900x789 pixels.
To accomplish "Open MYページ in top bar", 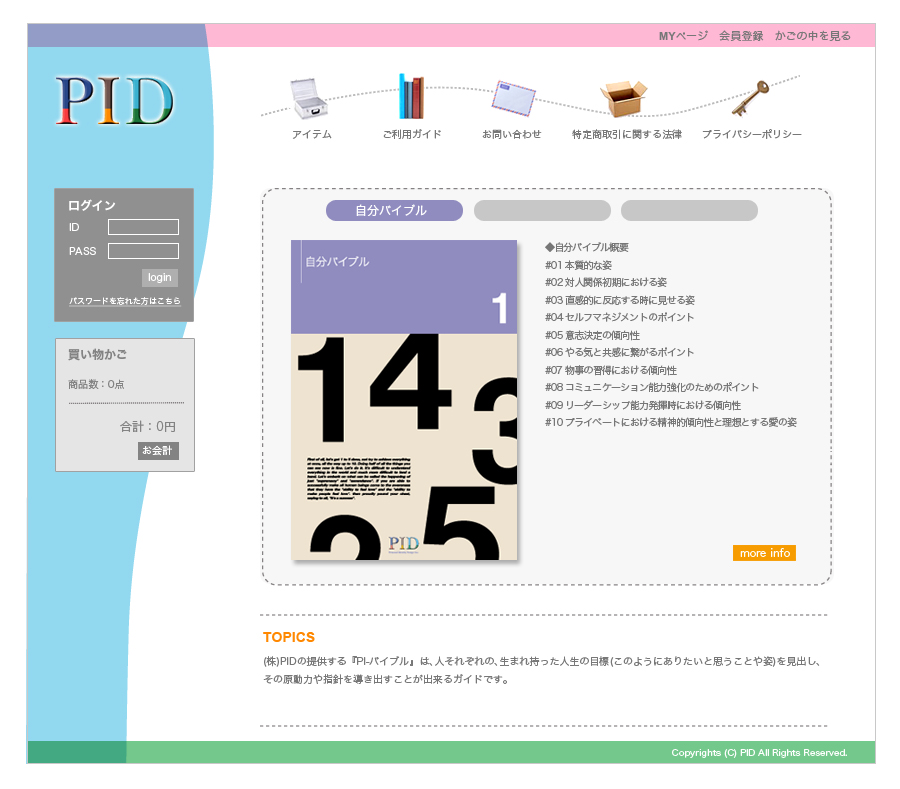I will click(683, 36).
